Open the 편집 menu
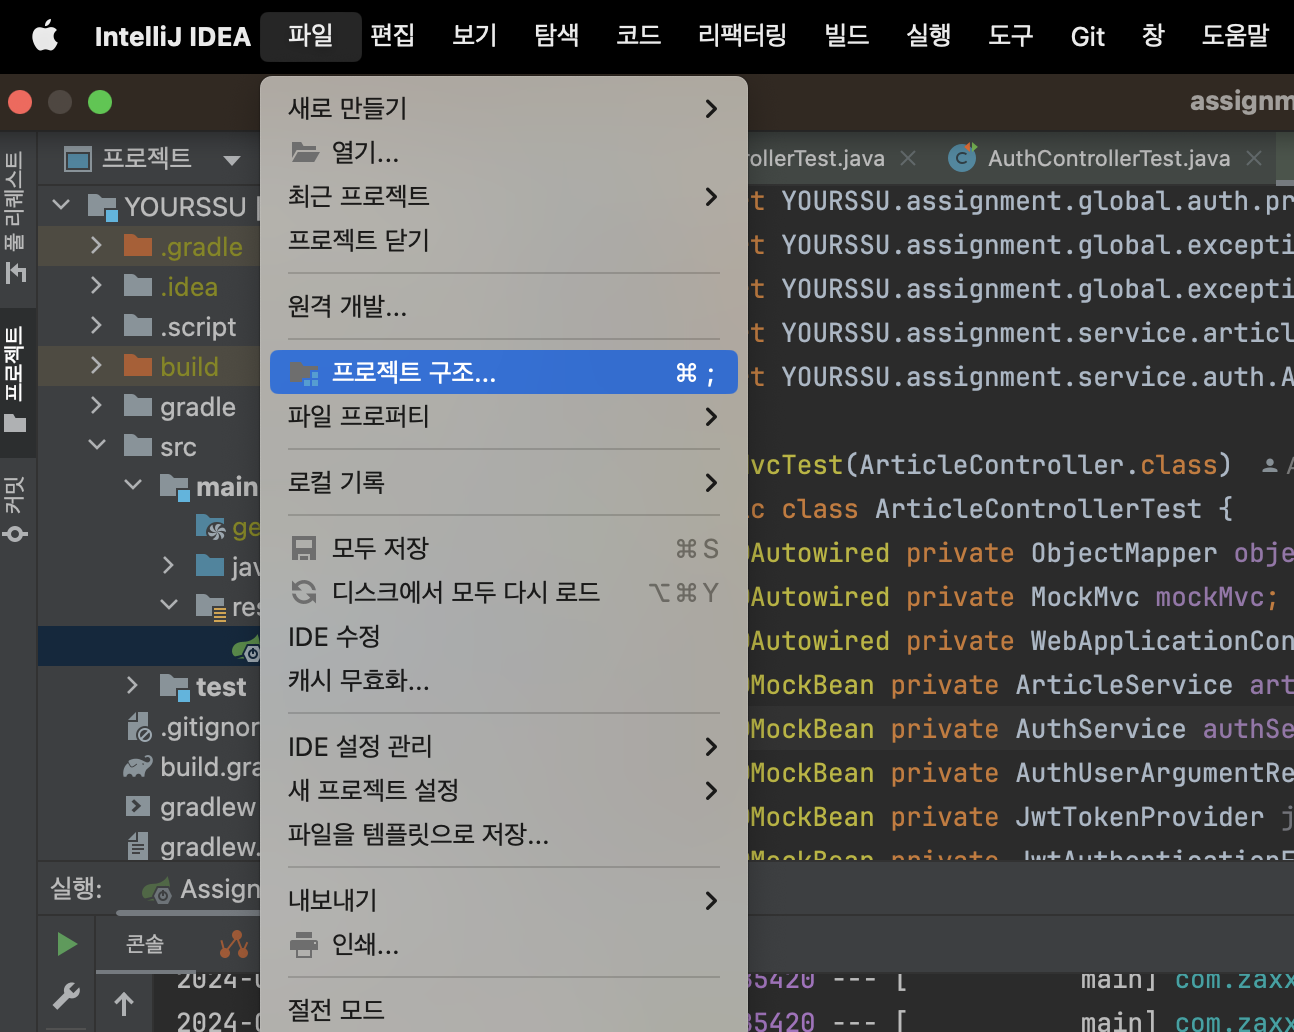Viewport: 1294px width, 1032px height. 392,37
